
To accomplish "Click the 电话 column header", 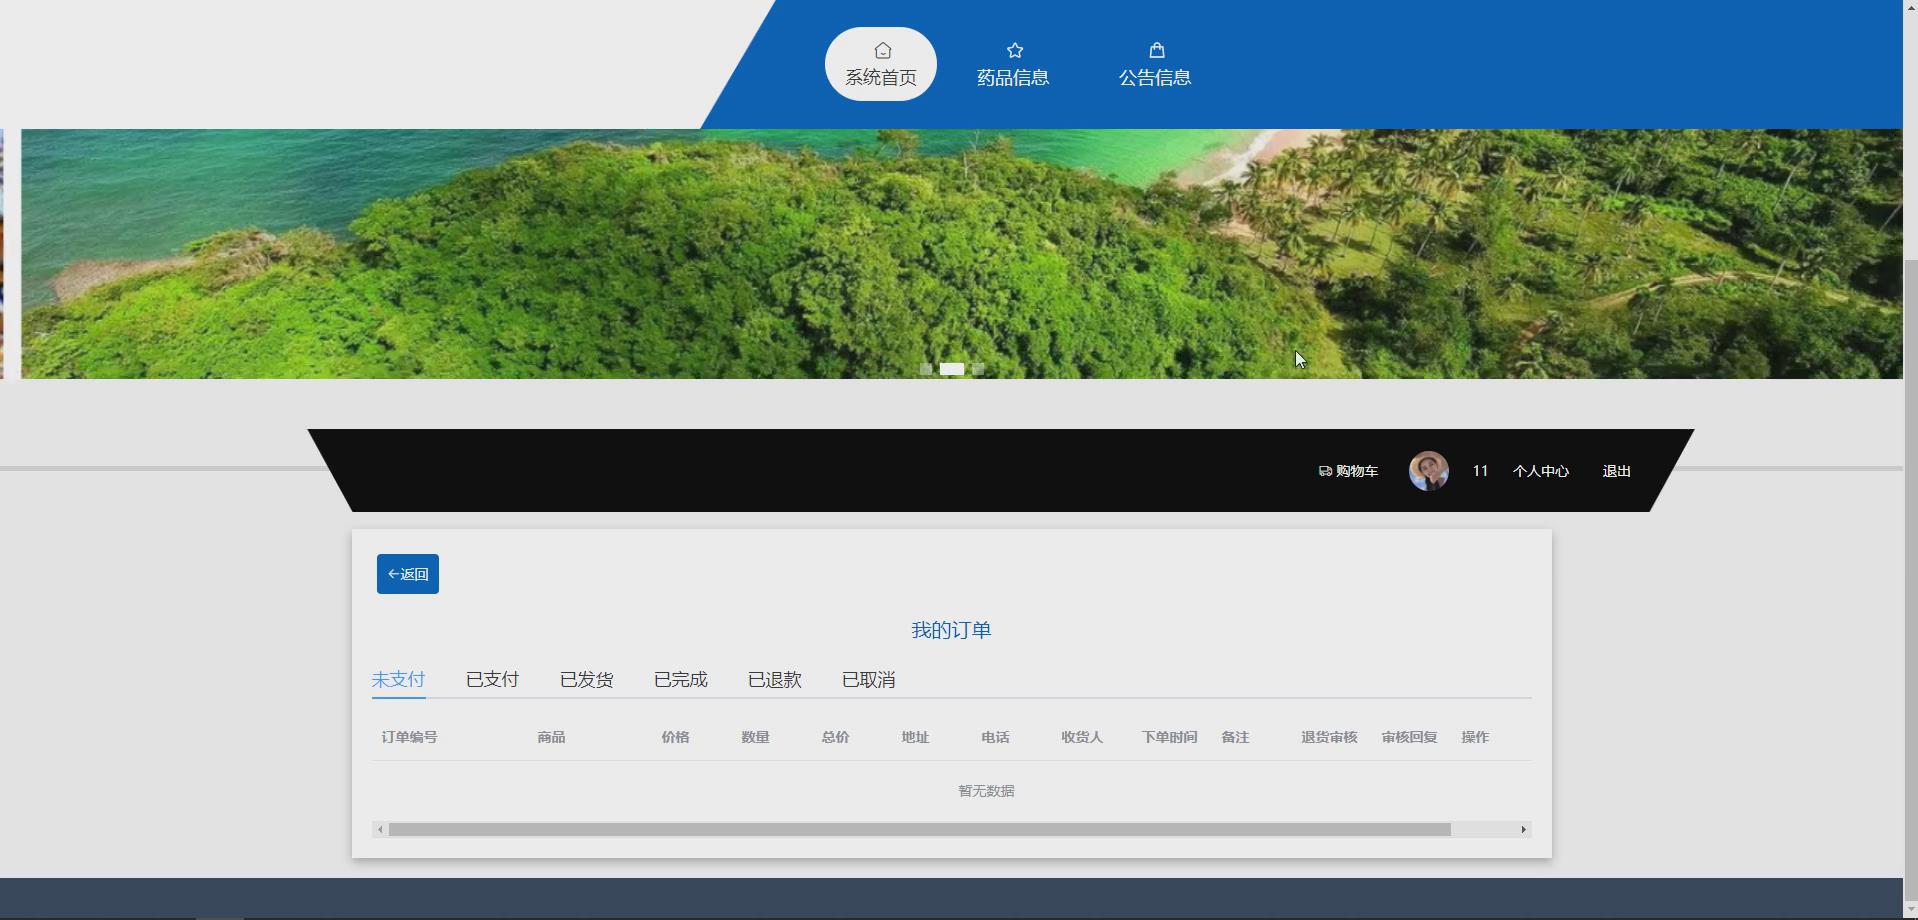I will (x=995, y=737).
